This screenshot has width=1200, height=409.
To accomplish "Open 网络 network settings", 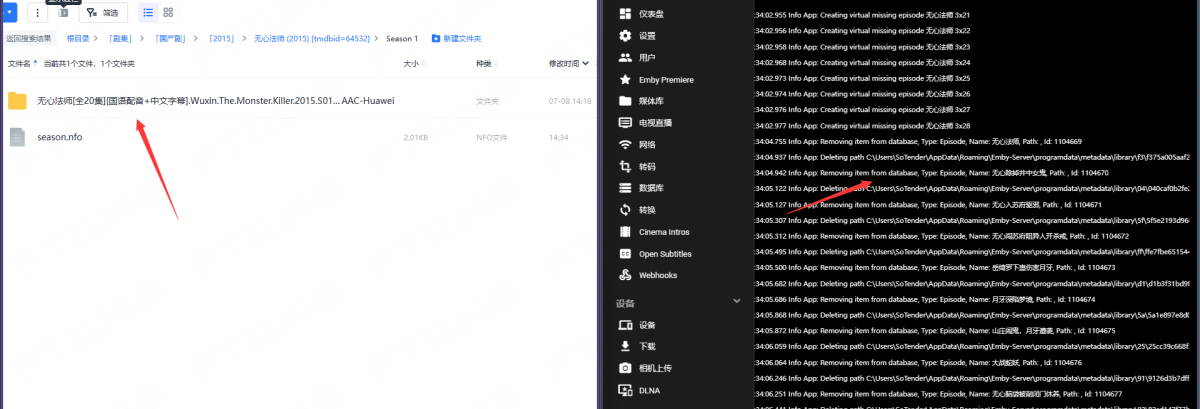I will (647, 144).
